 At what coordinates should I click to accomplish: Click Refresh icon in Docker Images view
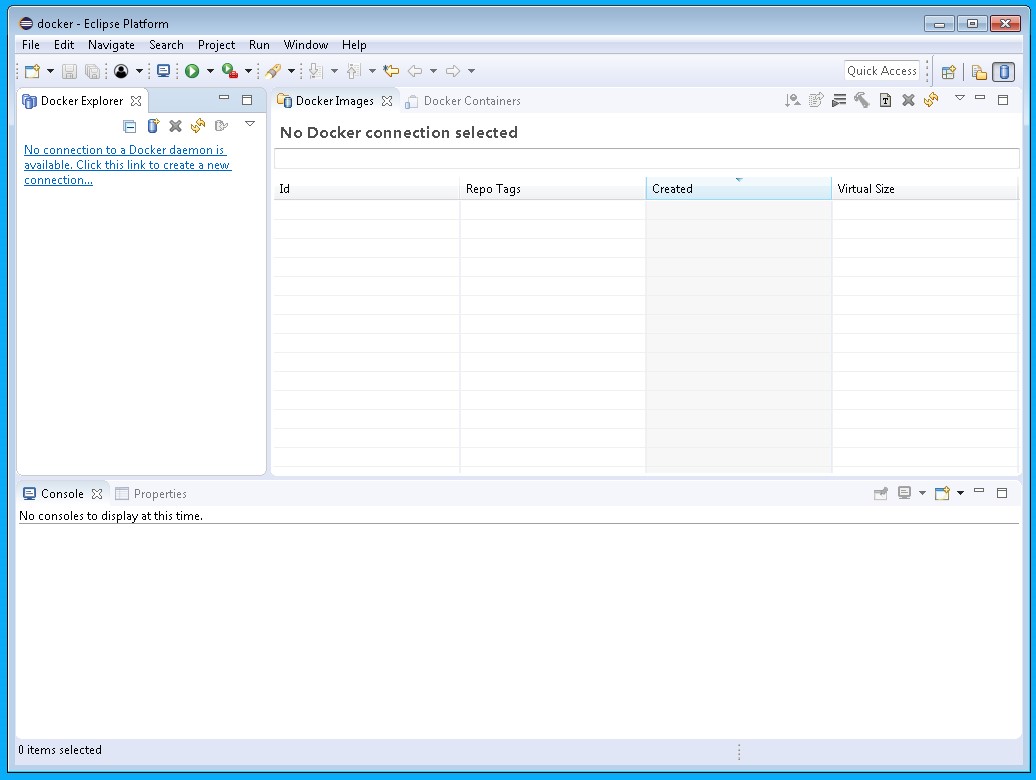tap(931, 100)
